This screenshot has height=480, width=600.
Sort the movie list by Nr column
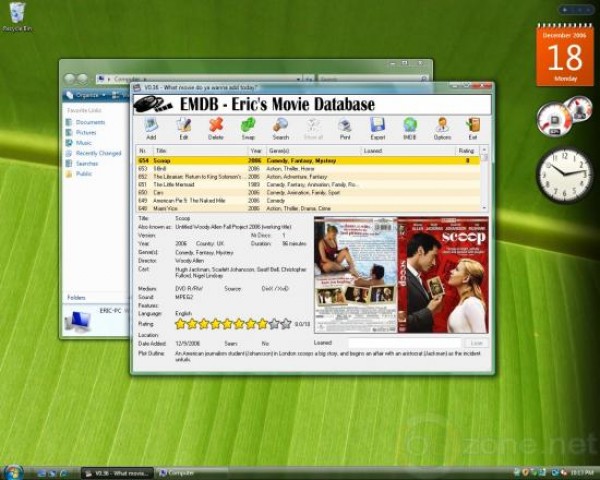pos(144,150)
